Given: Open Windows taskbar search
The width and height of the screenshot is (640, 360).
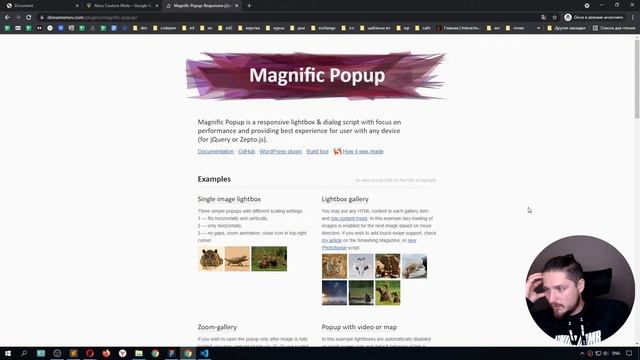Looking at the screenshot, I should click(x=24, y=353).
